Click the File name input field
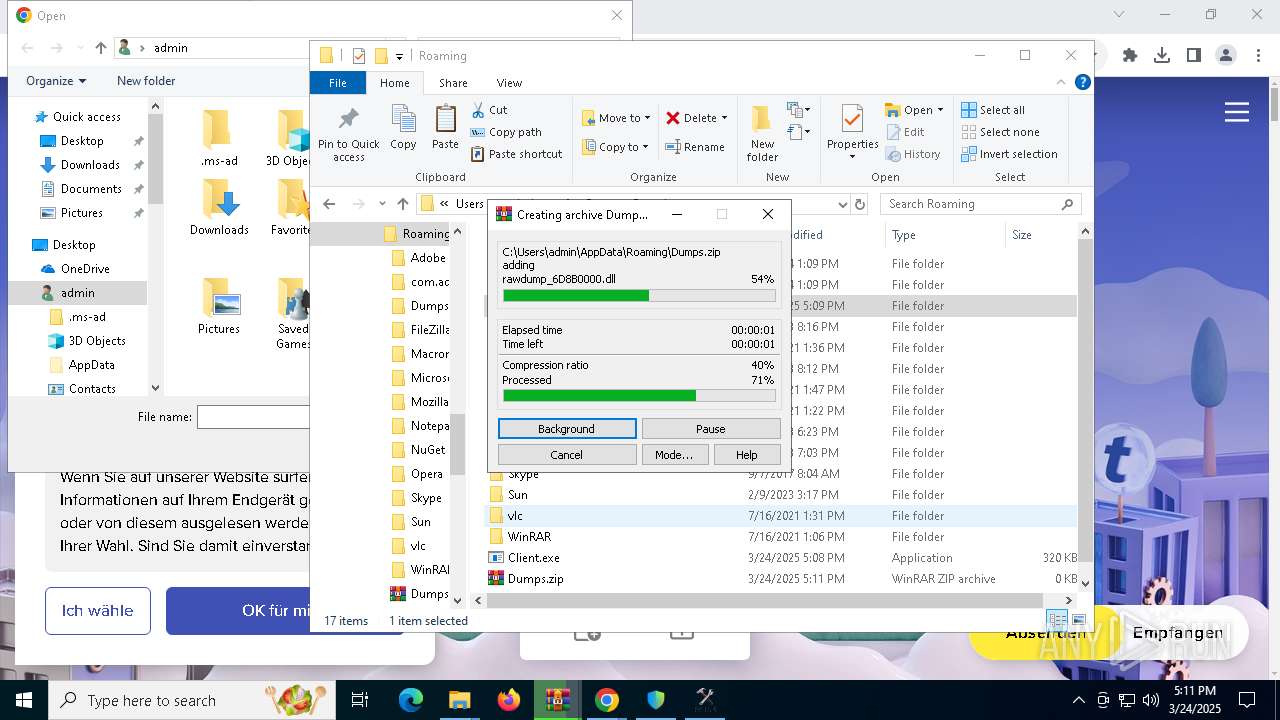The width and height of the screenshot is (1280, 720). click(253, 417)
